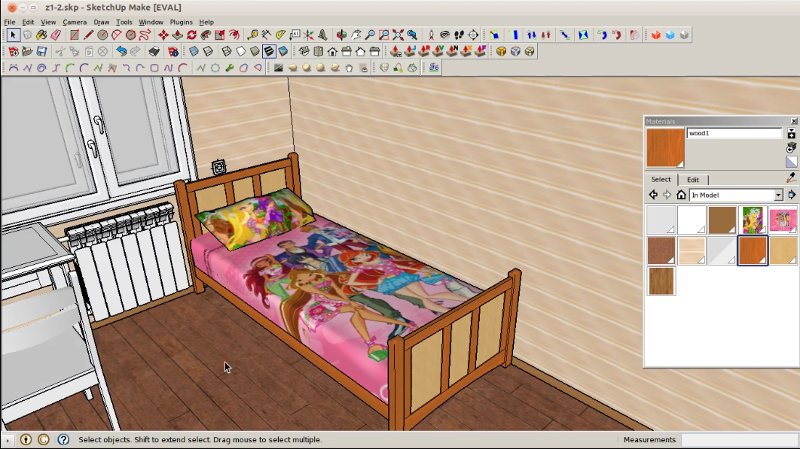Choose the Freehand squiggle tool
The width and height of the screenshot is (800, 449).
145,35
